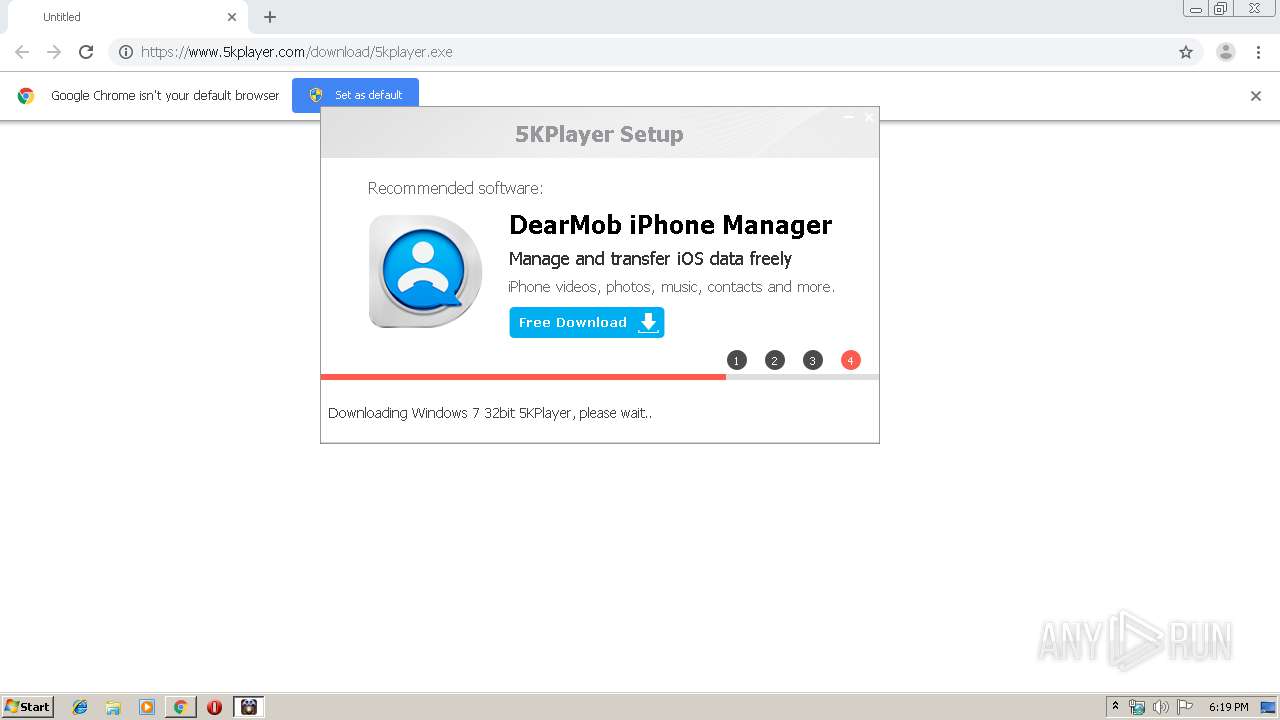The image size is (1280, 720).
Task: Close the 5KPlayer Setup window
Action: (869, 117)
